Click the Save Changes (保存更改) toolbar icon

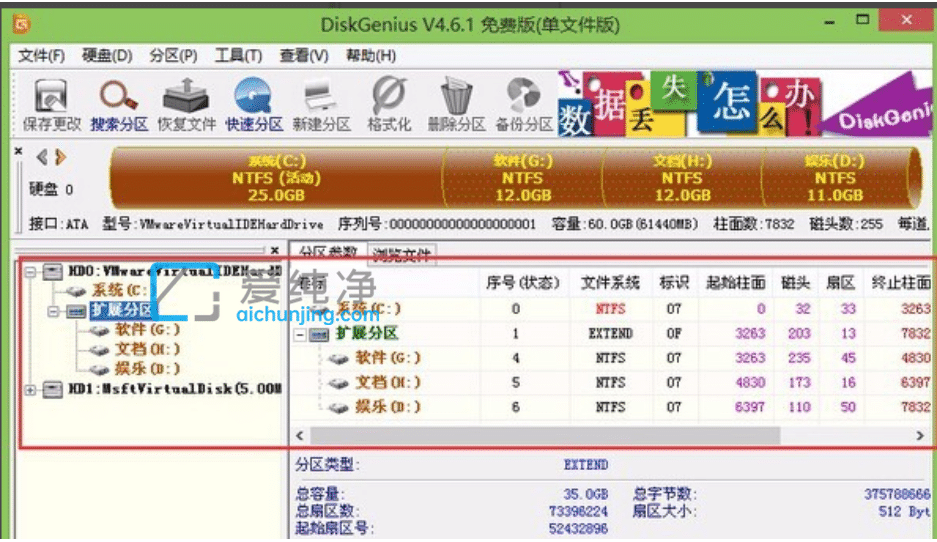pos(51,105)
